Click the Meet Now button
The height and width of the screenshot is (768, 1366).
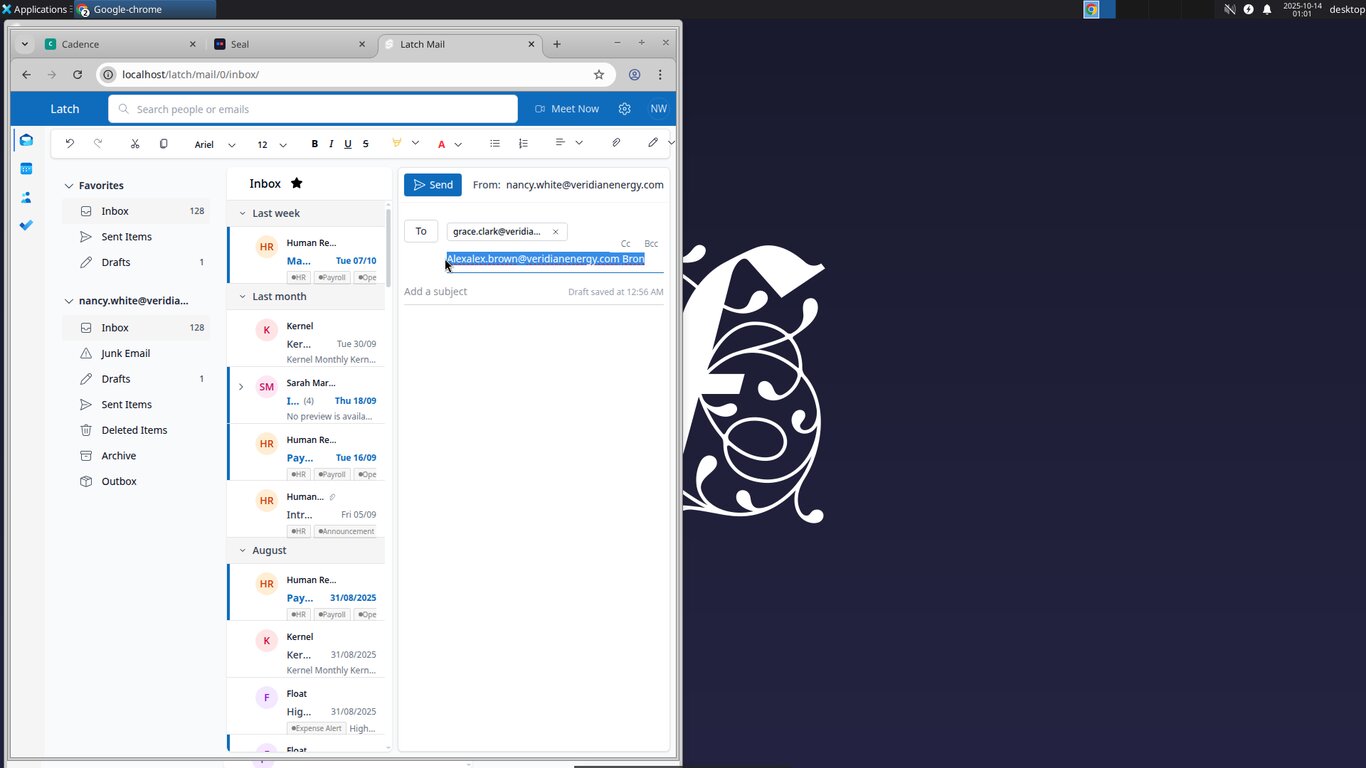tap(567, 109)
